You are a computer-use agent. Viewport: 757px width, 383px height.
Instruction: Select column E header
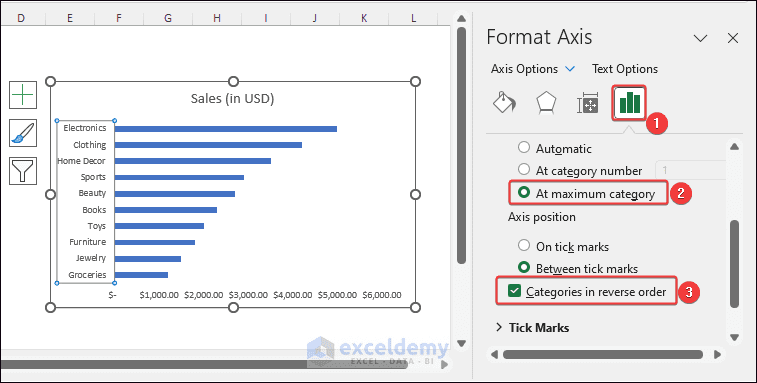[x=70, y=18]
